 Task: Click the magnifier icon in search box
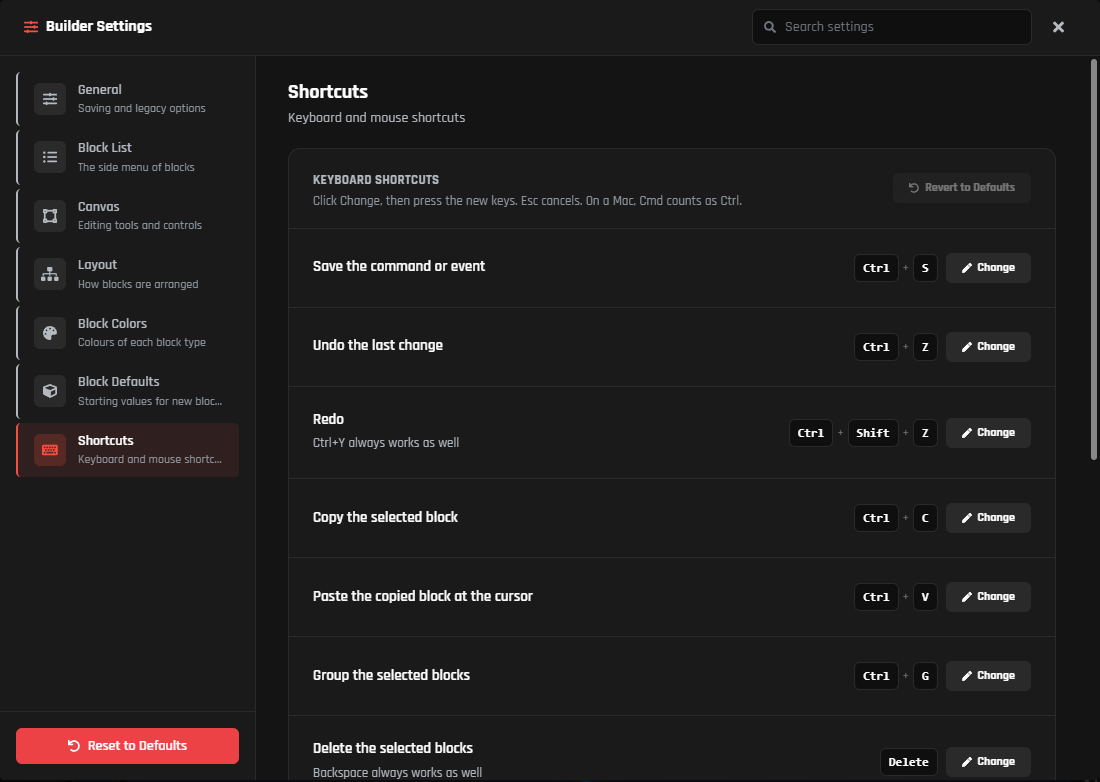770,27
